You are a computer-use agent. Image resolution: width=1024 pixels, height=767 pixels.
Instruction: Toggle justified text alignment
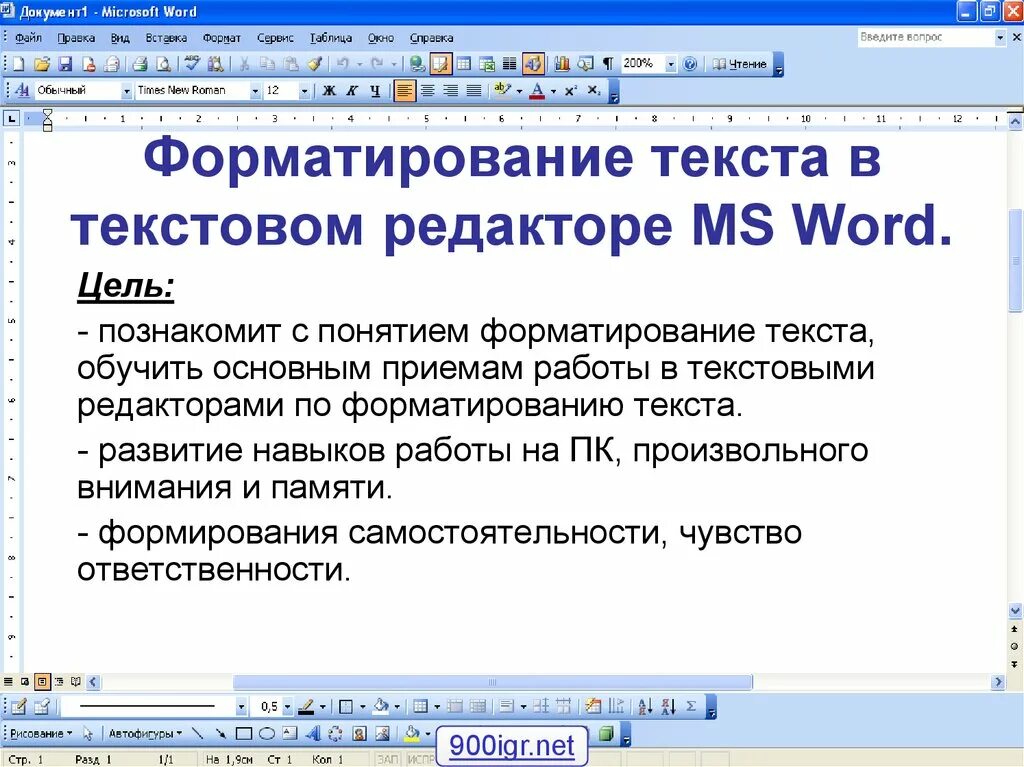pos(474,90)
